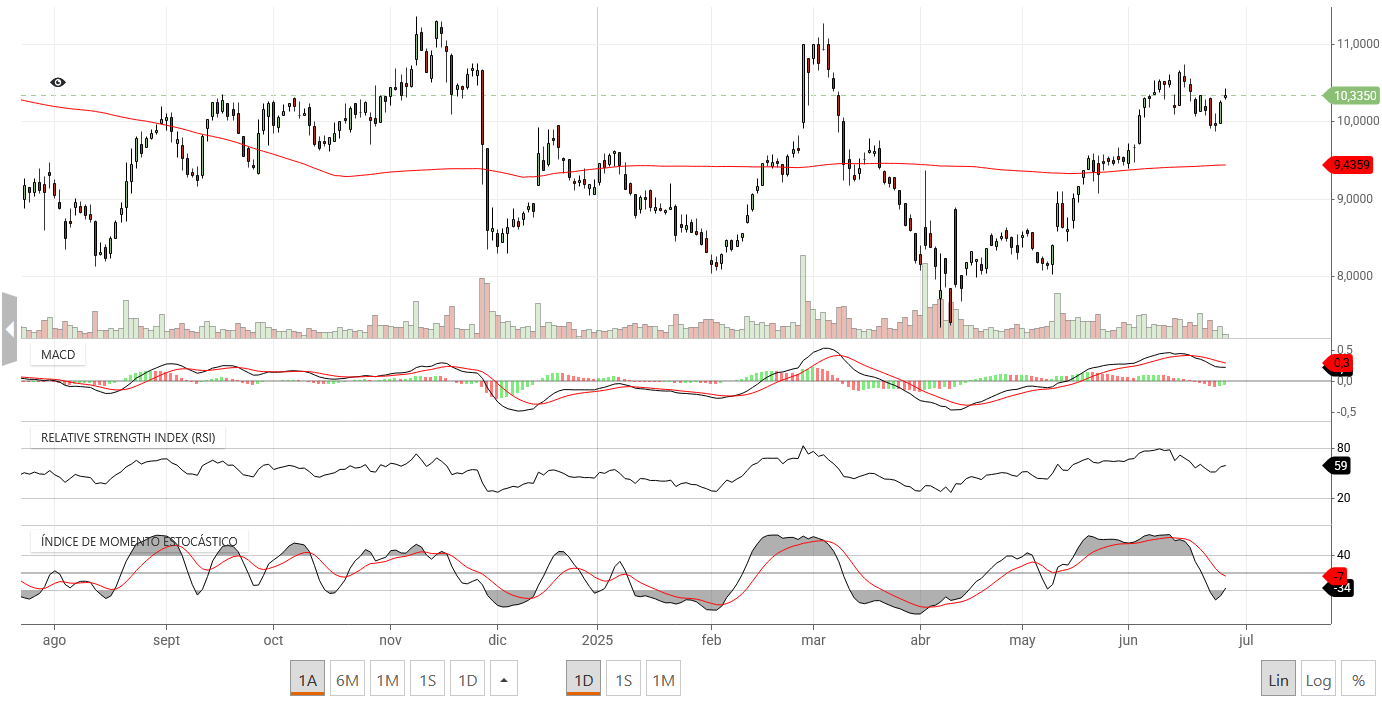Click the sept label on time axis

[168, 640]
